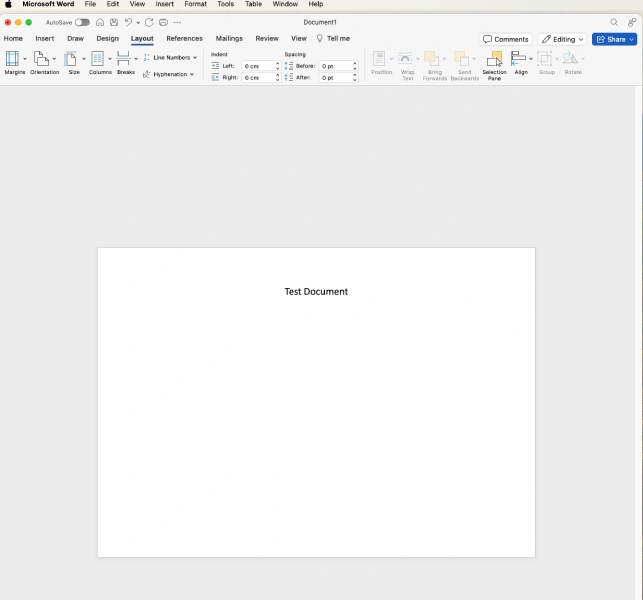Click the Test Document heading text
This screenshot has height=600, width=643.
click(x=316, y=292)
